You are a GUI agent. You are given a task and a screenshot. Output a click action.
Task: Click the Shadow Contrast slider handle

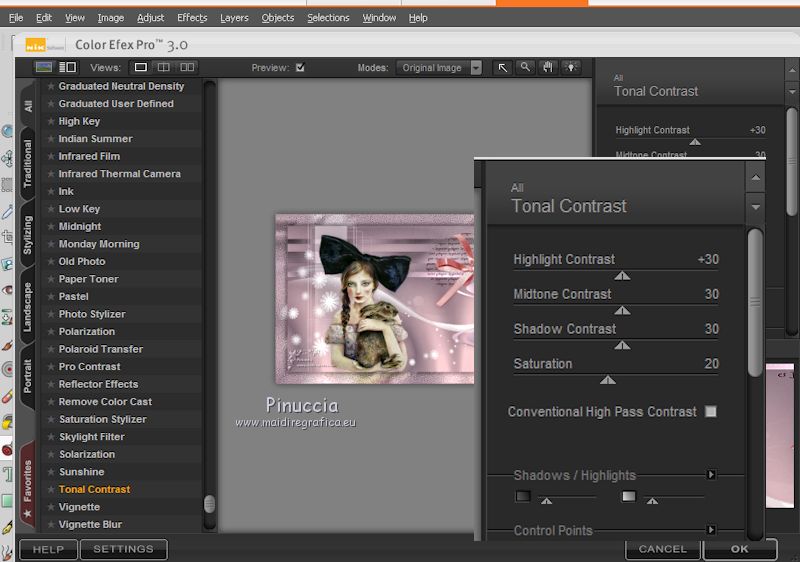tap(622, 345)
